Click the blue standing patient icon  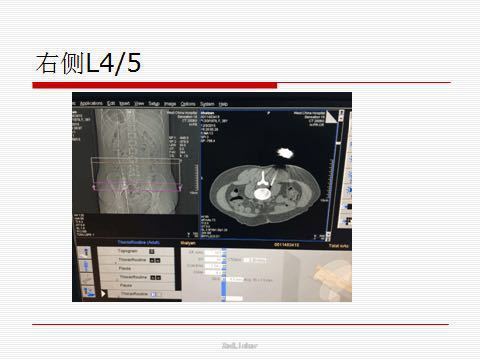pos(86,266)
